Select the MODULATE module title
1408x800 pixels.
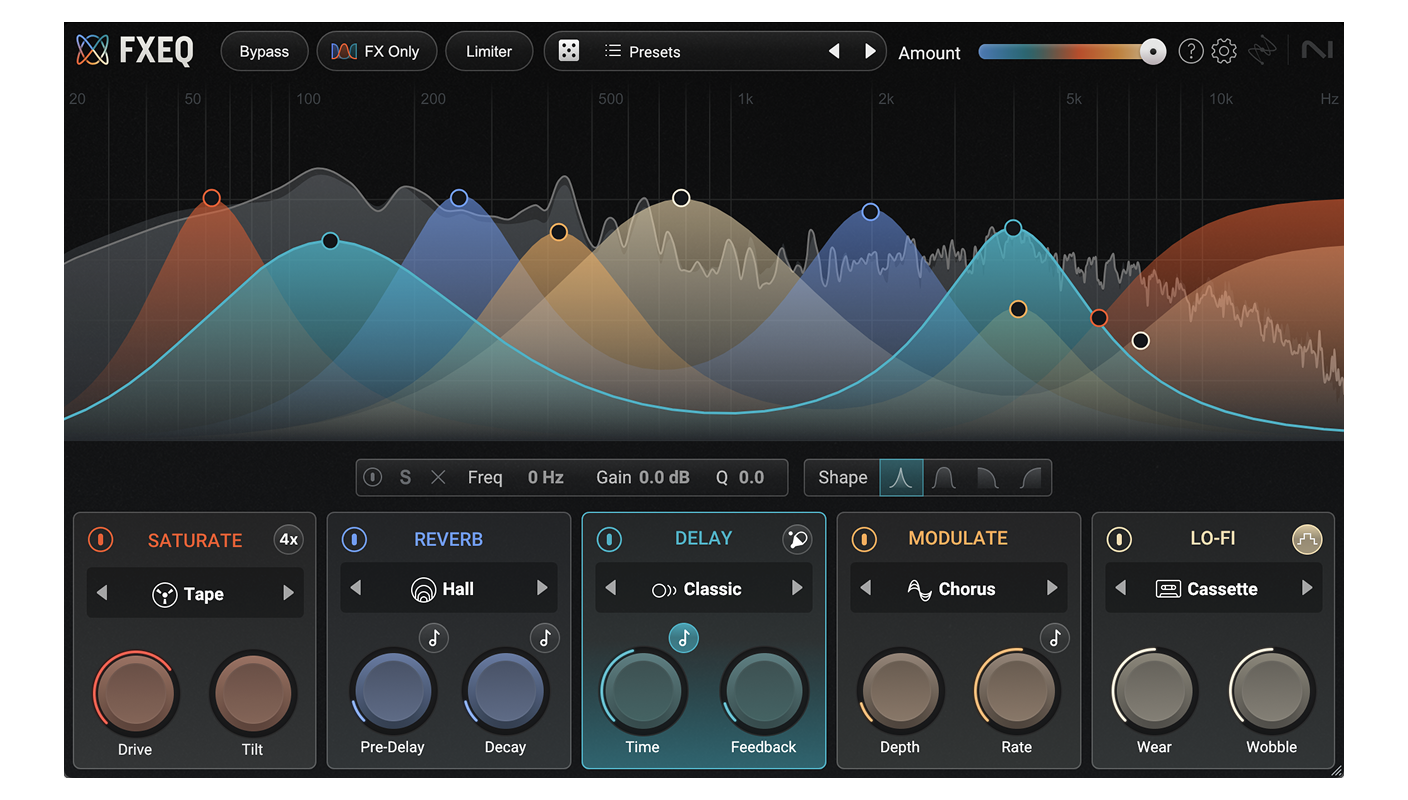coord(958,539)
